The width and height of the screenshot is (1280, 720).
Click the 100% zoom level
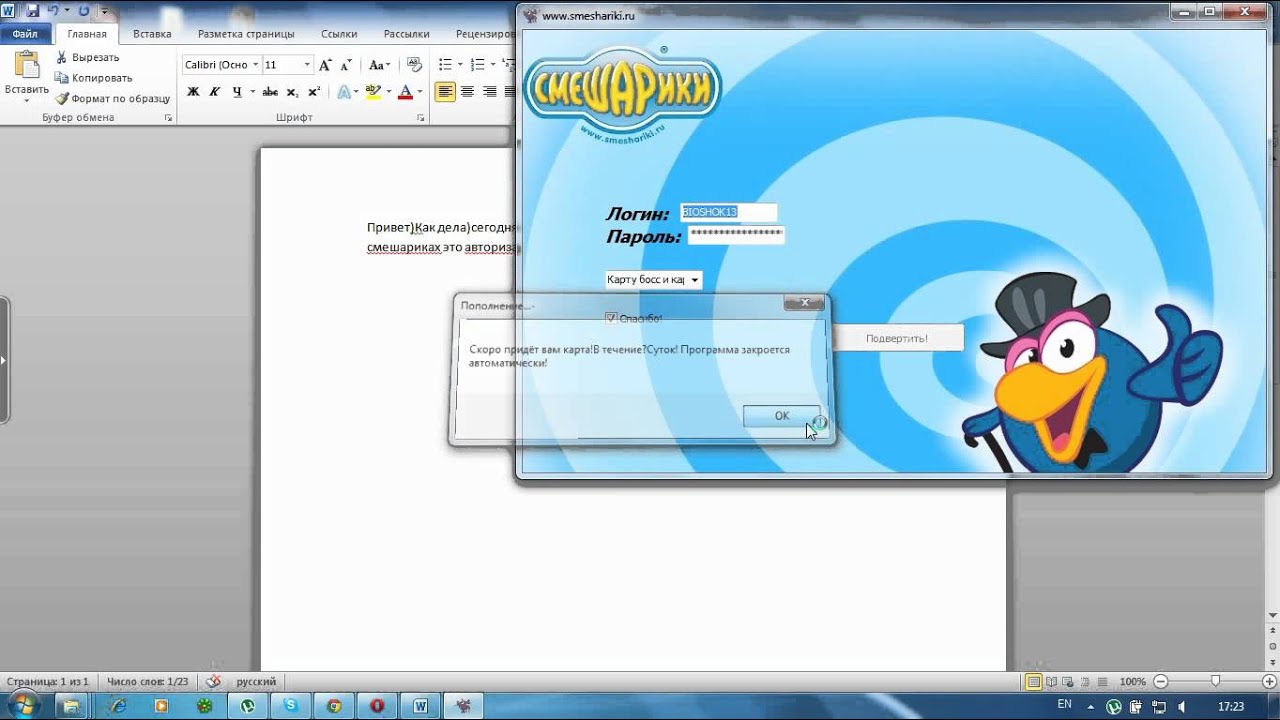click(x=1132, y=682)
